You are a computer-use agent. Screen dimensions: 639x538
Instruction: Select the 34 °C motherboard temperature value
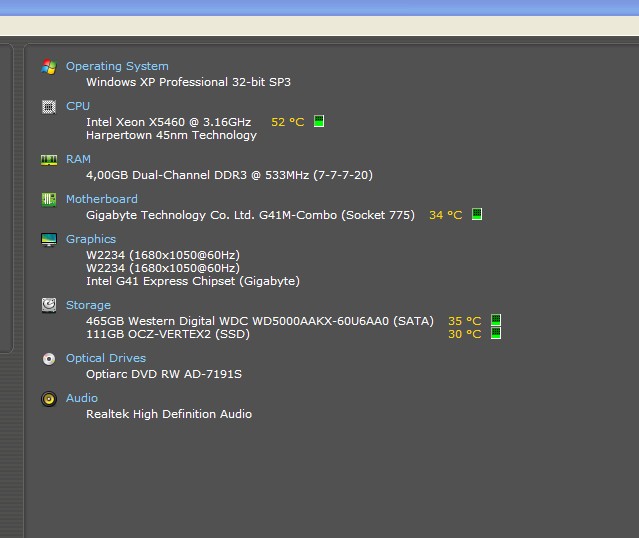pyautogui.click(x=445, y=215)
